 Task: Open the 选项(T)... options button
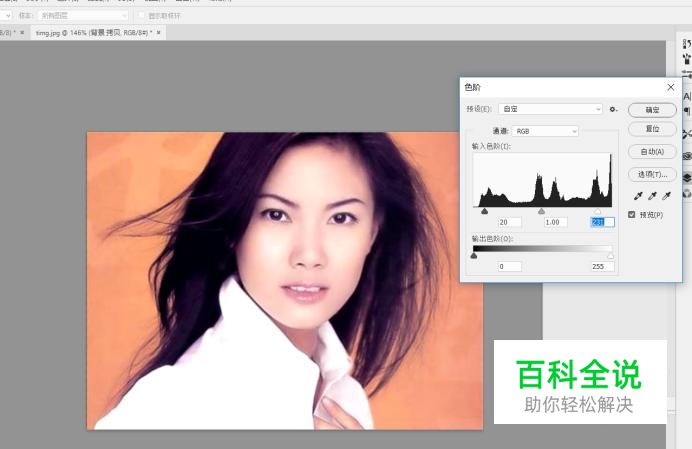point(652,174)
